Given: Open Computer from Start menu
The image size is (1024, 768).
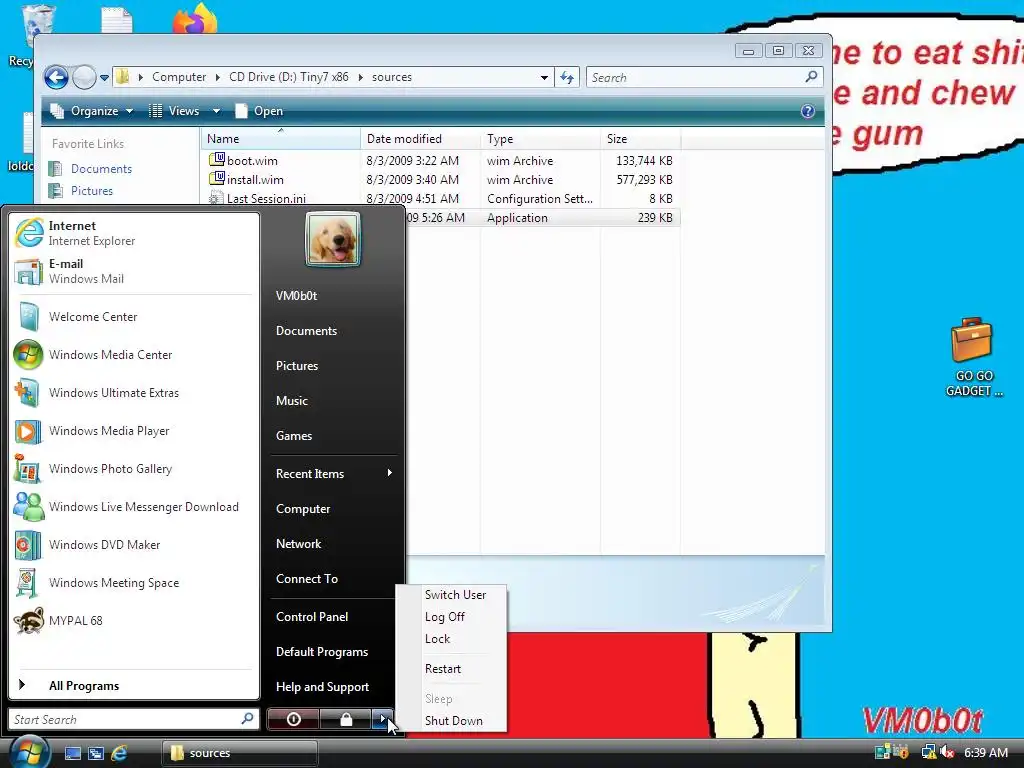Looking at the screenshot, I should click(334, 509).
